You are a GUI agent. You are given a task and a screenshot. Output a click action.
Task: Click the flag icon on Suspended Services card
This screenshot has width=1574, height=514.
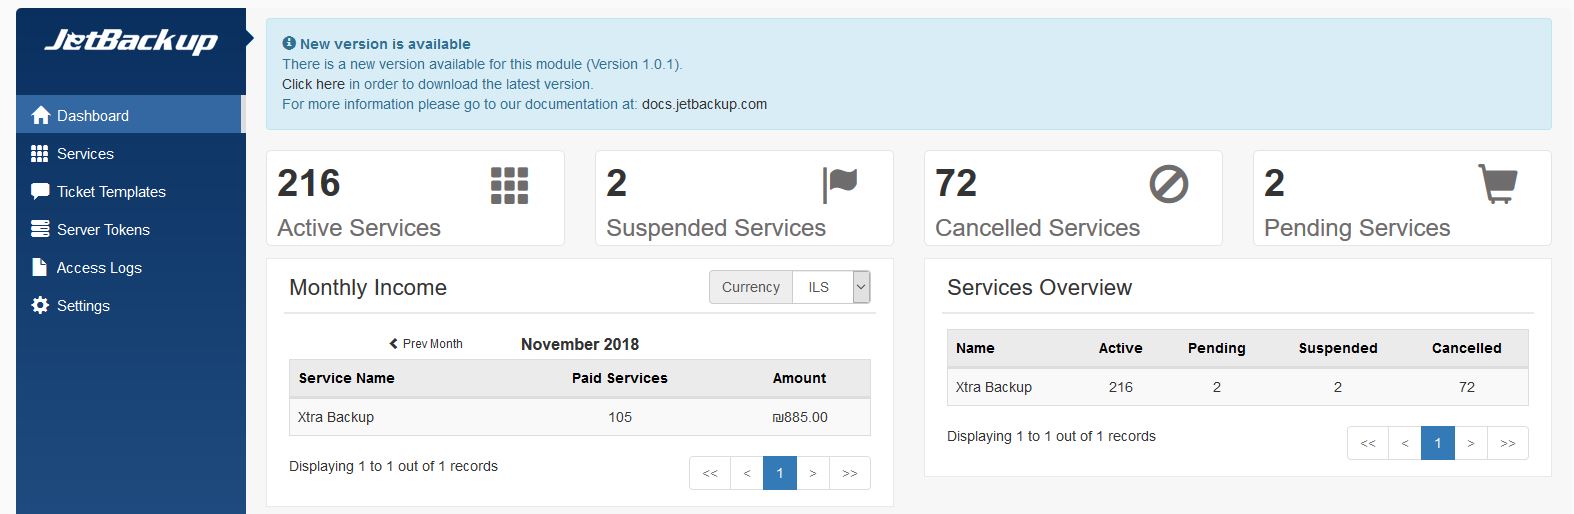(839, 185)
